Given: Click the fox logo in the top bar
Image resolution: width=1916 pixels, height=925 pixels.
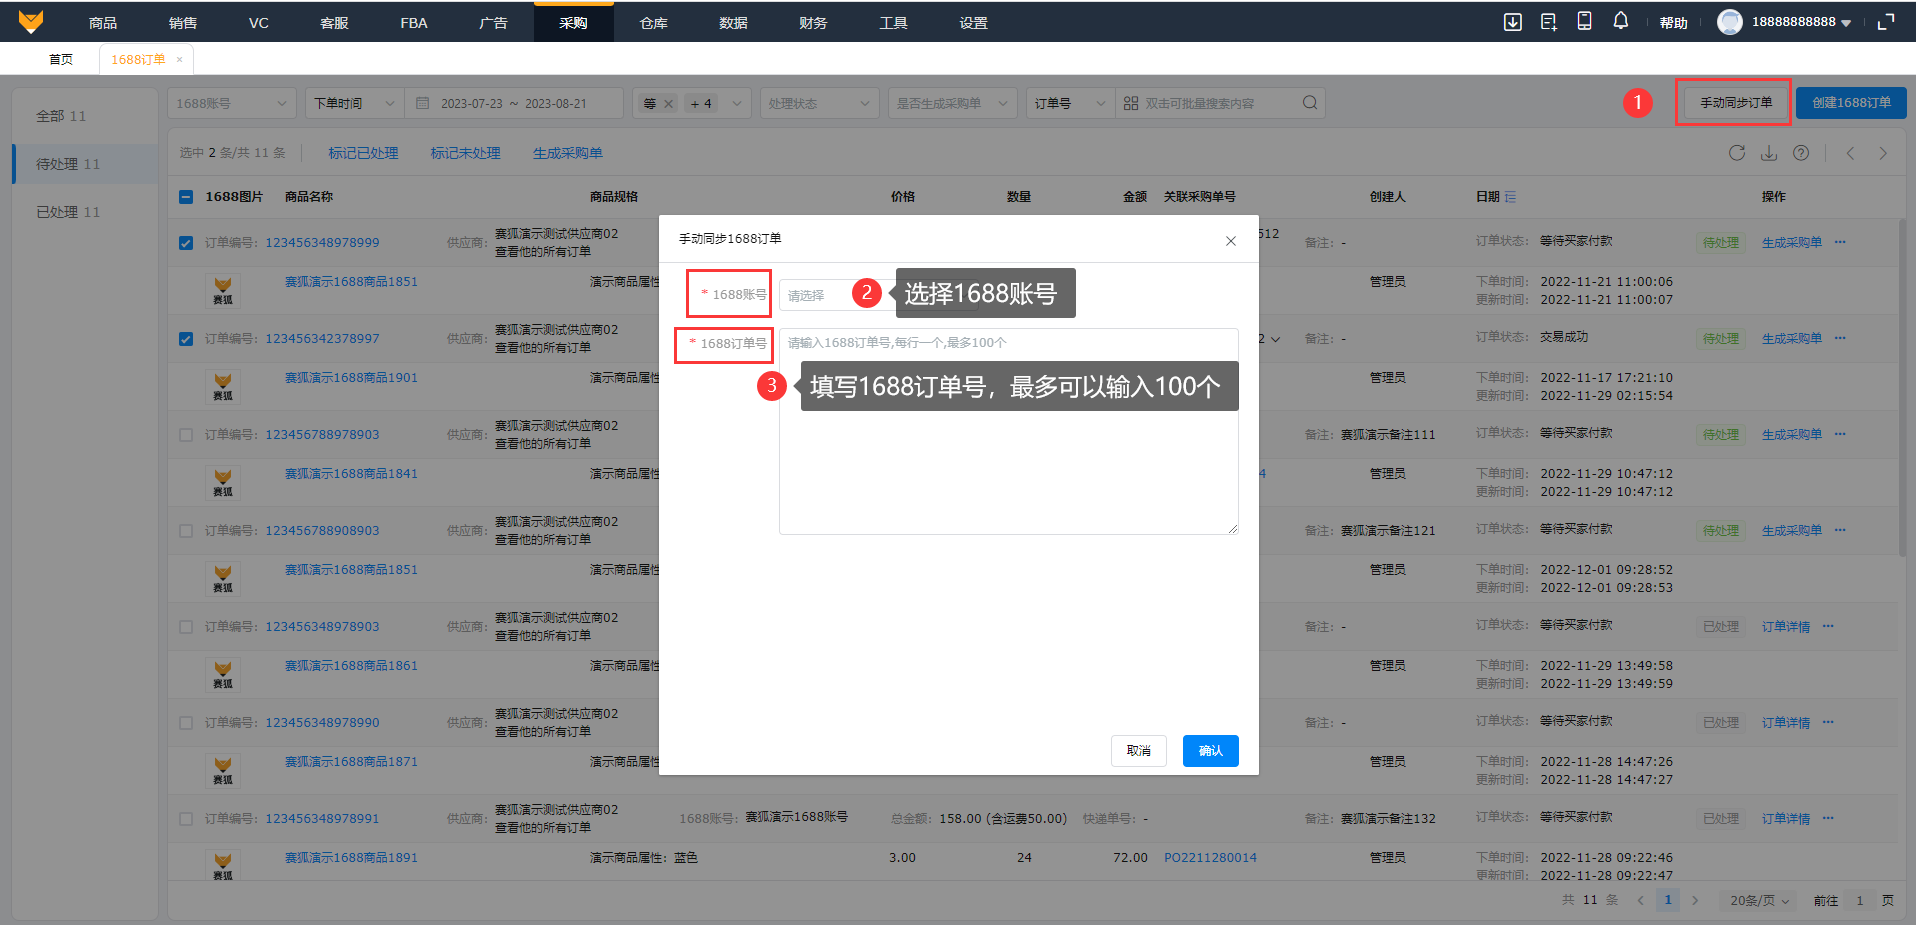Looking at the screenshot, I should 31,21.
